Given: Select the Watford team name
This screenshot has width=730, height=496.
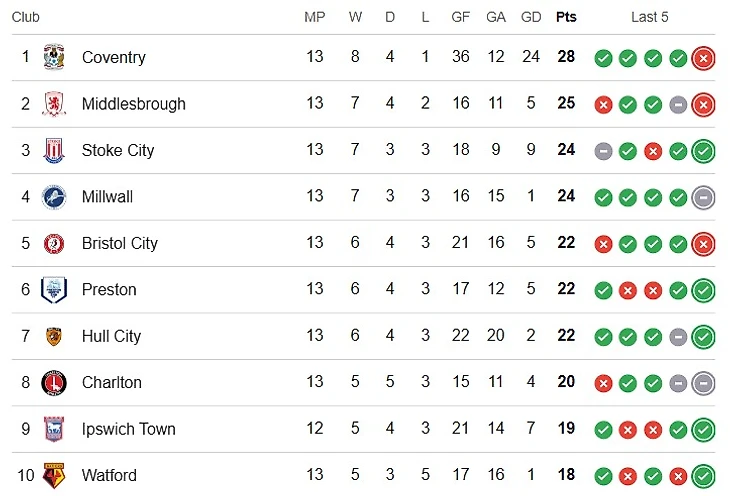Looking at the screenshot, I should (109, 475).
